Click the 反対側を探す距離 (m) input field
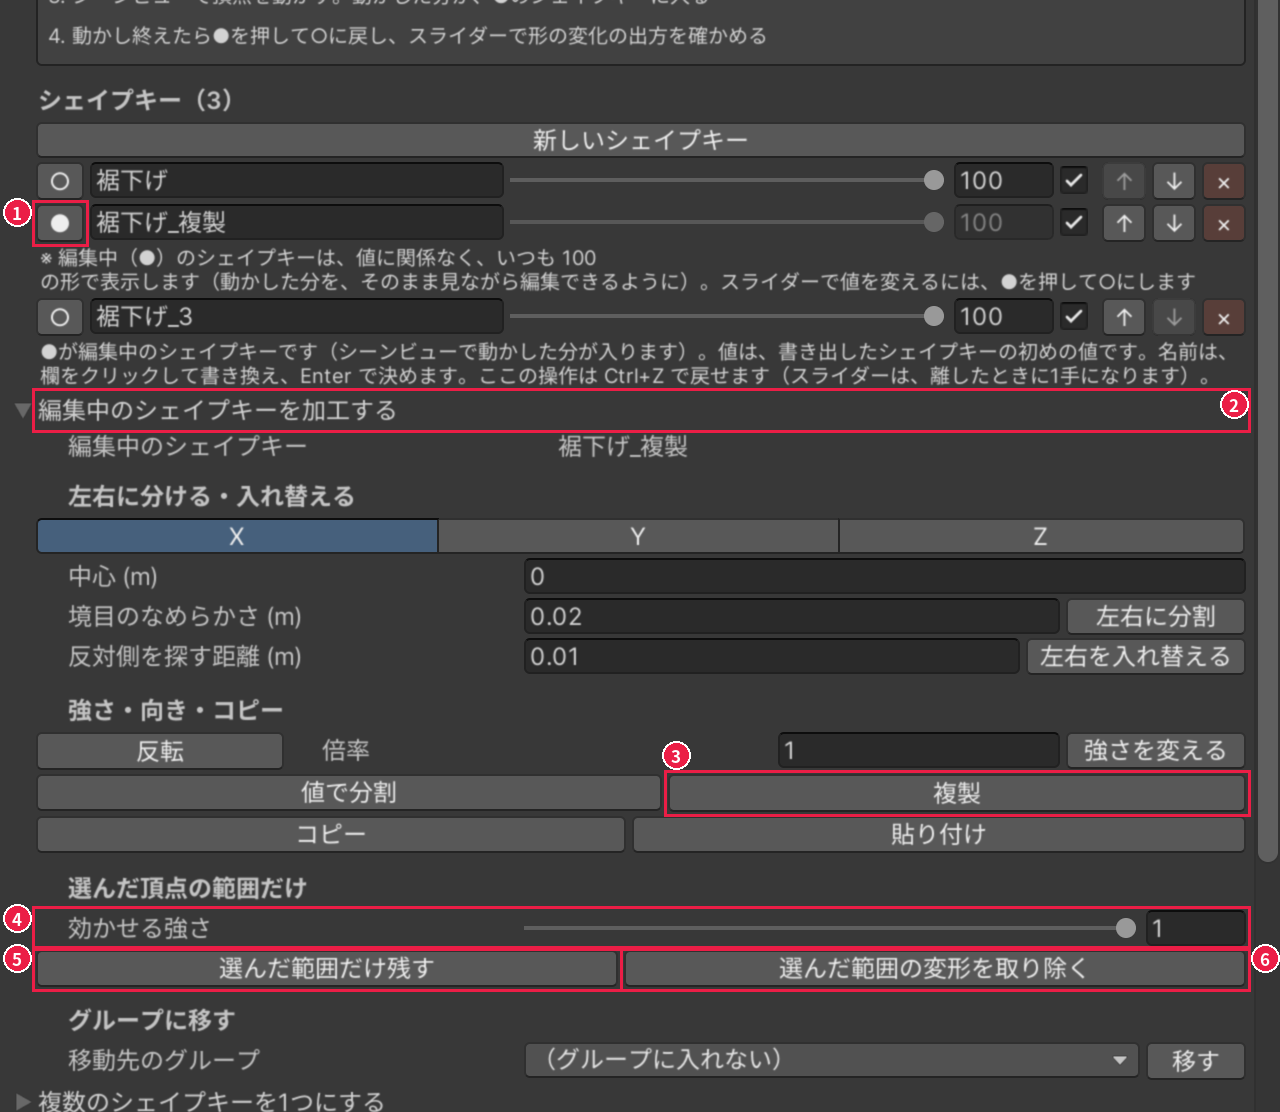Image resolution: width=1280 pixels, height=1112 pixels. click(x=771, y=657)
